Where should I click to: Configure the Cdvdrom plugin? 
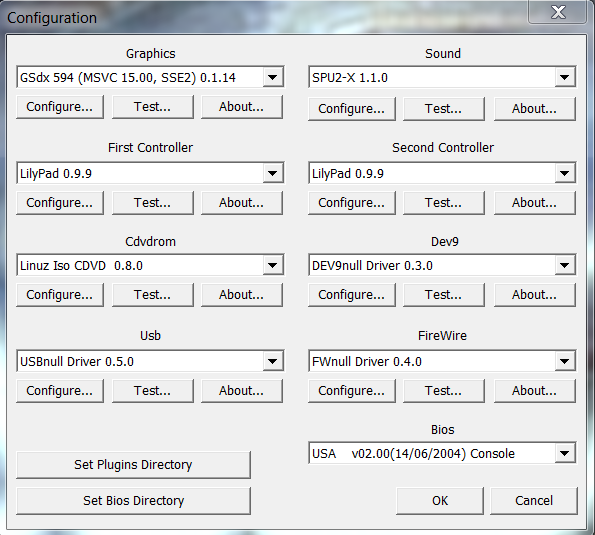pyautogui.click(x=60, y=295)
